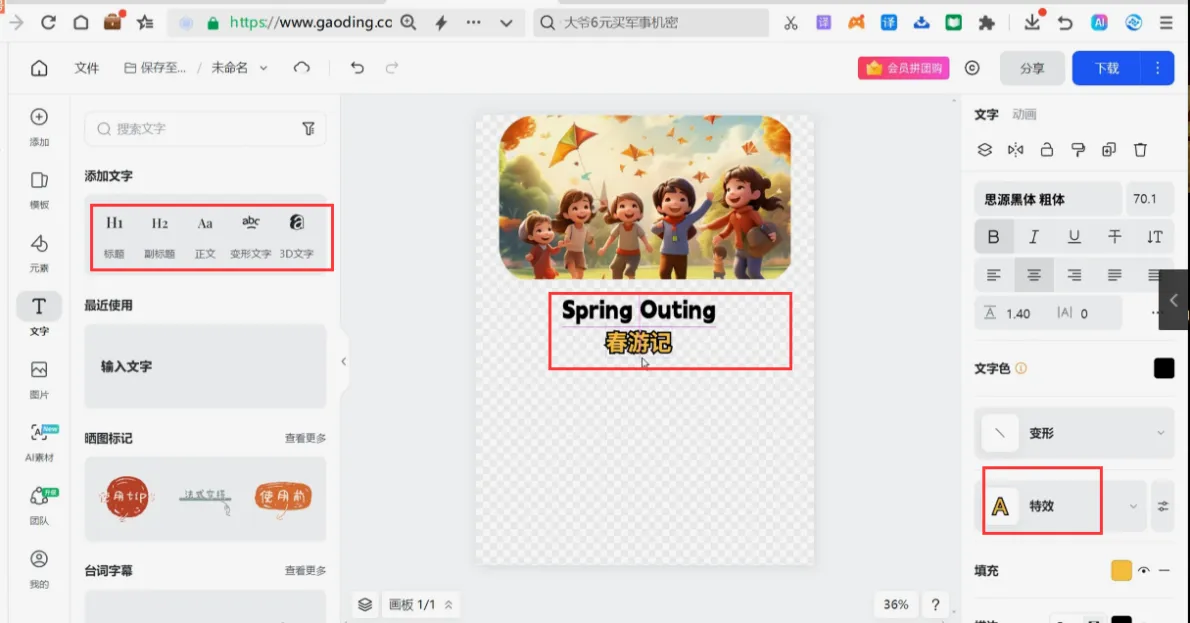Click the blue 下载 download button
The width and height of the screenshot is (1190, 623).
coord(1107,68)
